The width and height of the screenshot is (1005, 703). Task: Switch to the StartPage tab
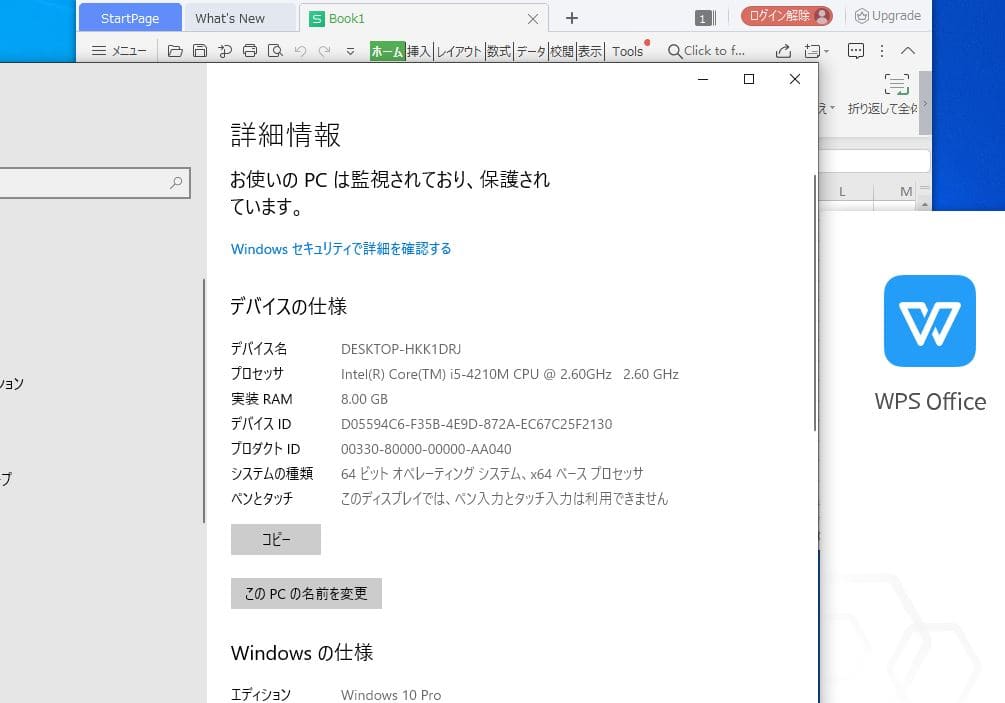pyautogui.click(x=130, y=18)
